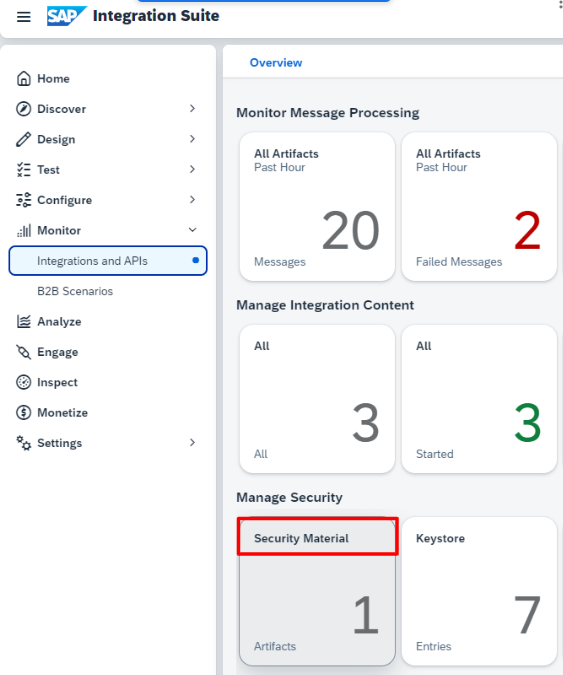Open B2B Scenarios menu item
563x675 pixels.
point(75,291)
